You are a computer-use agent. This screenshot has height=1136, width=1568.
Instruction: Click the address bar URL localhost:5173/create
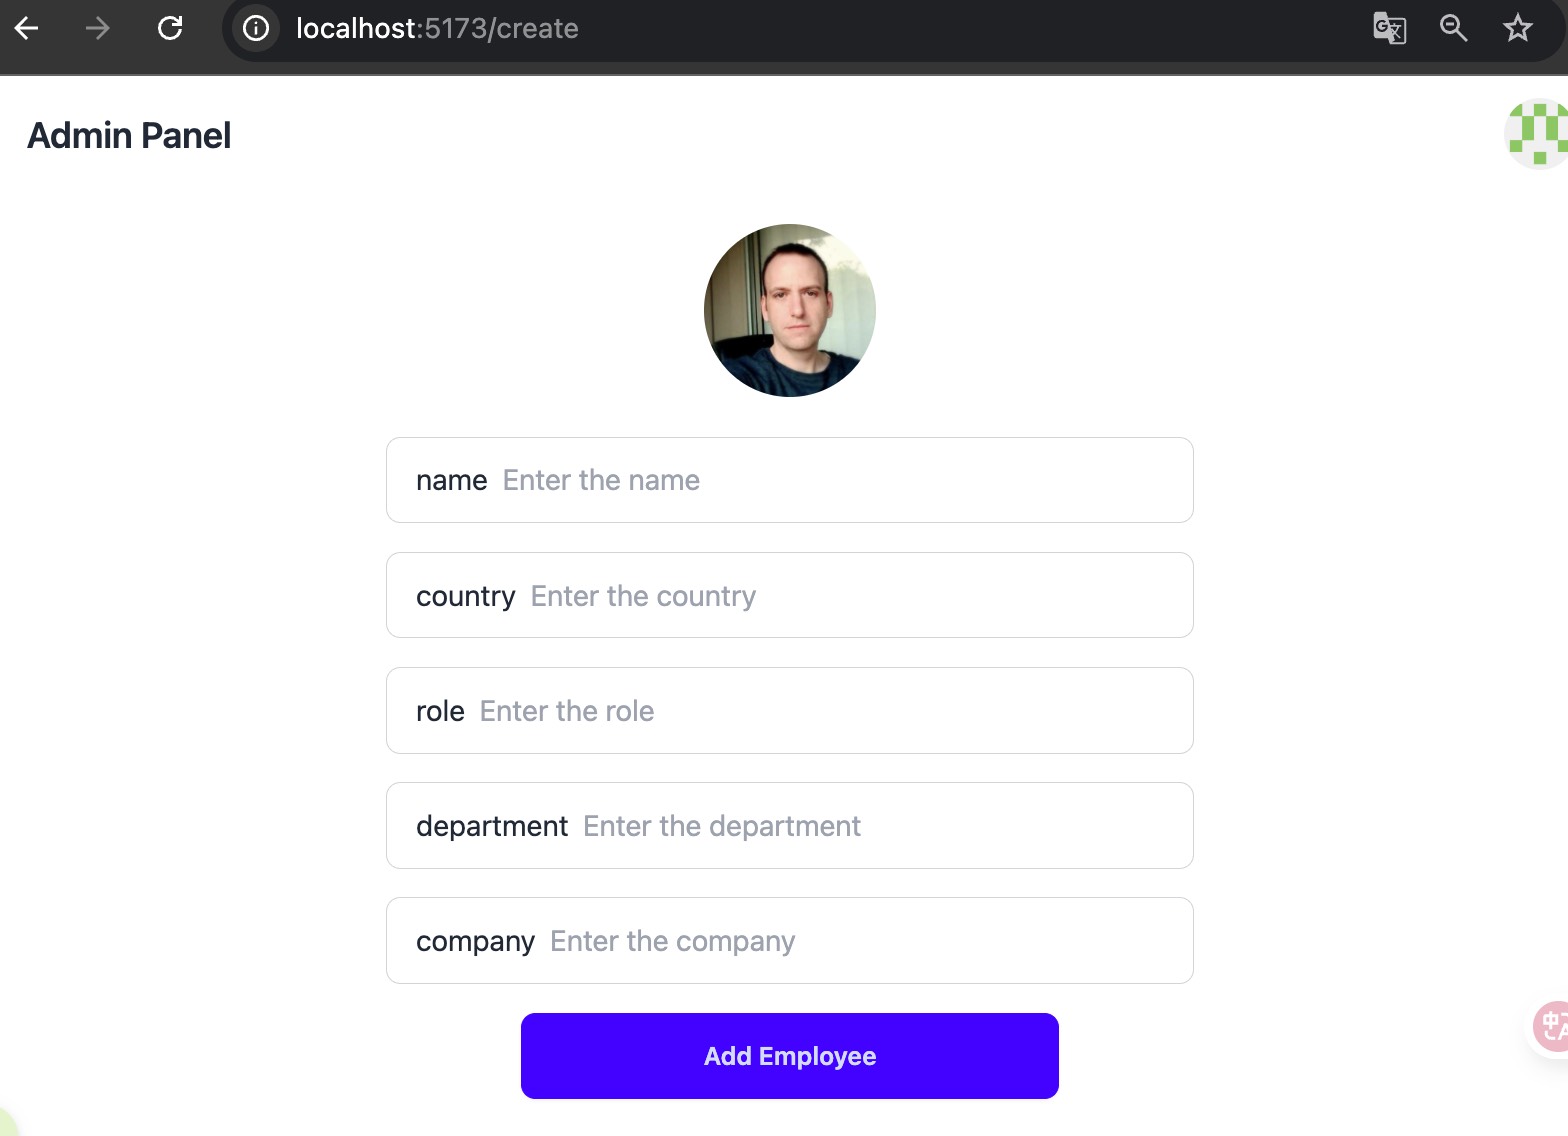pyautogui.click(x=437, y=28)
